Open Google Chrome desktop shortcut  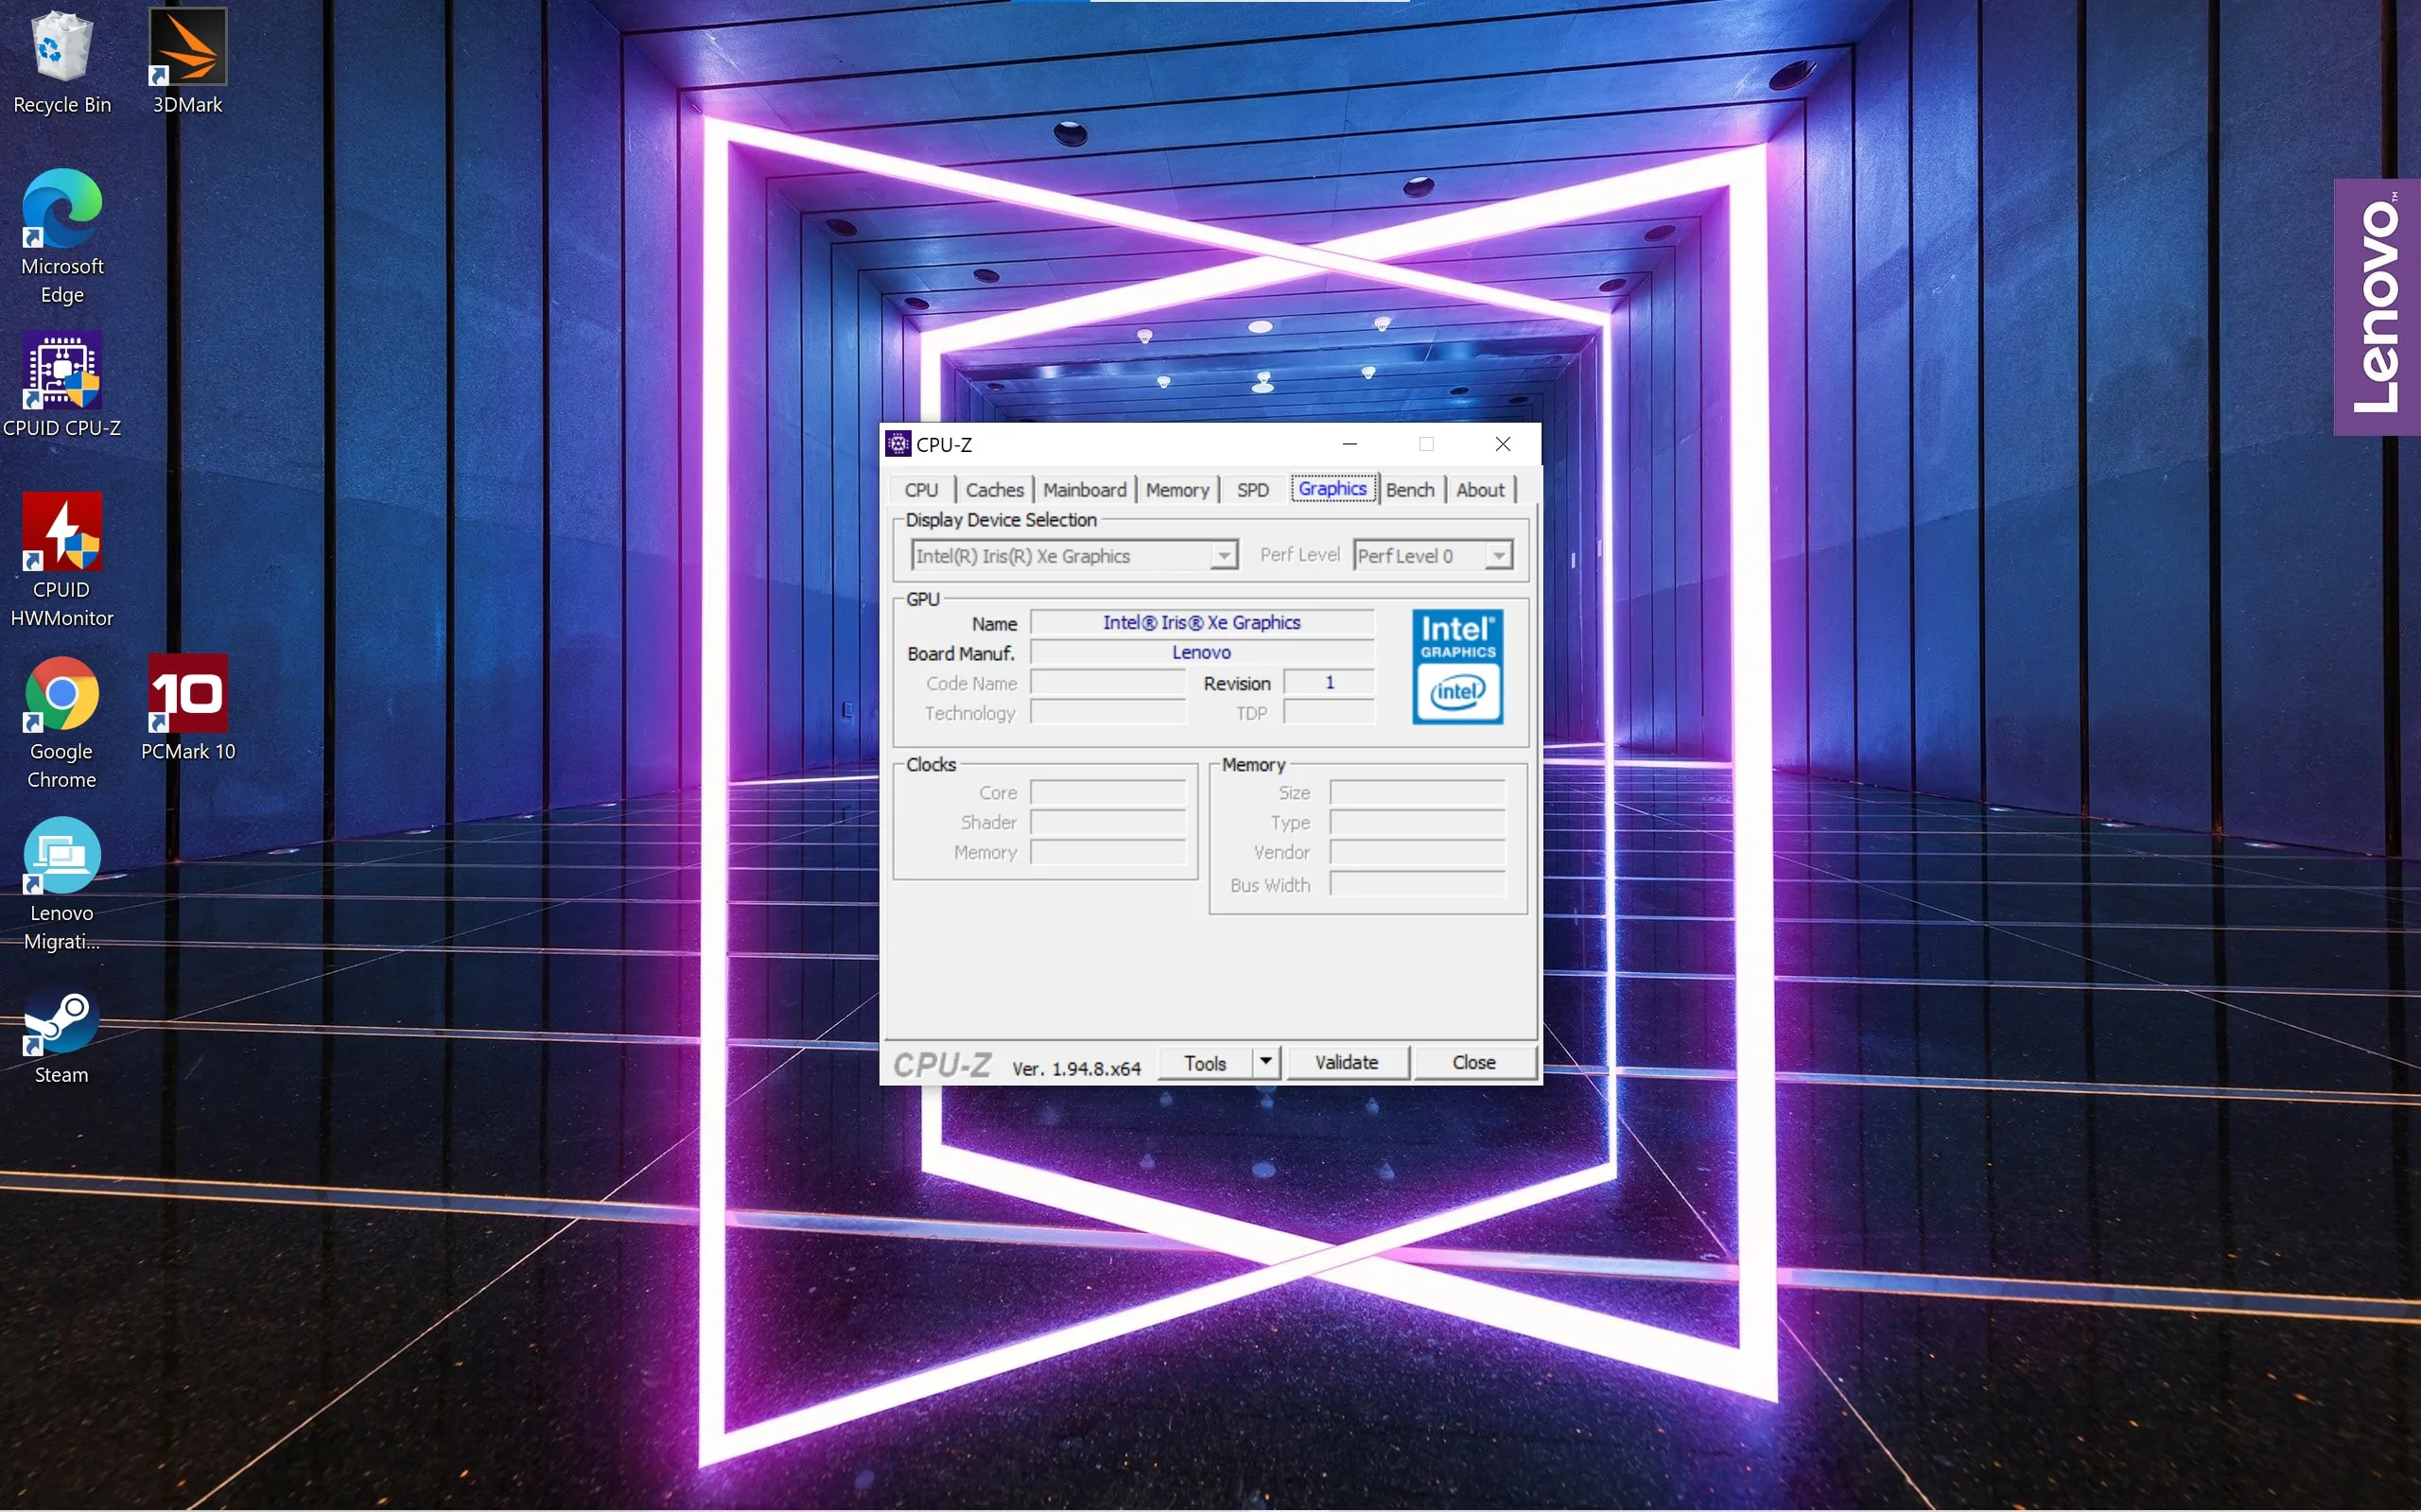[x=62, y=723]
